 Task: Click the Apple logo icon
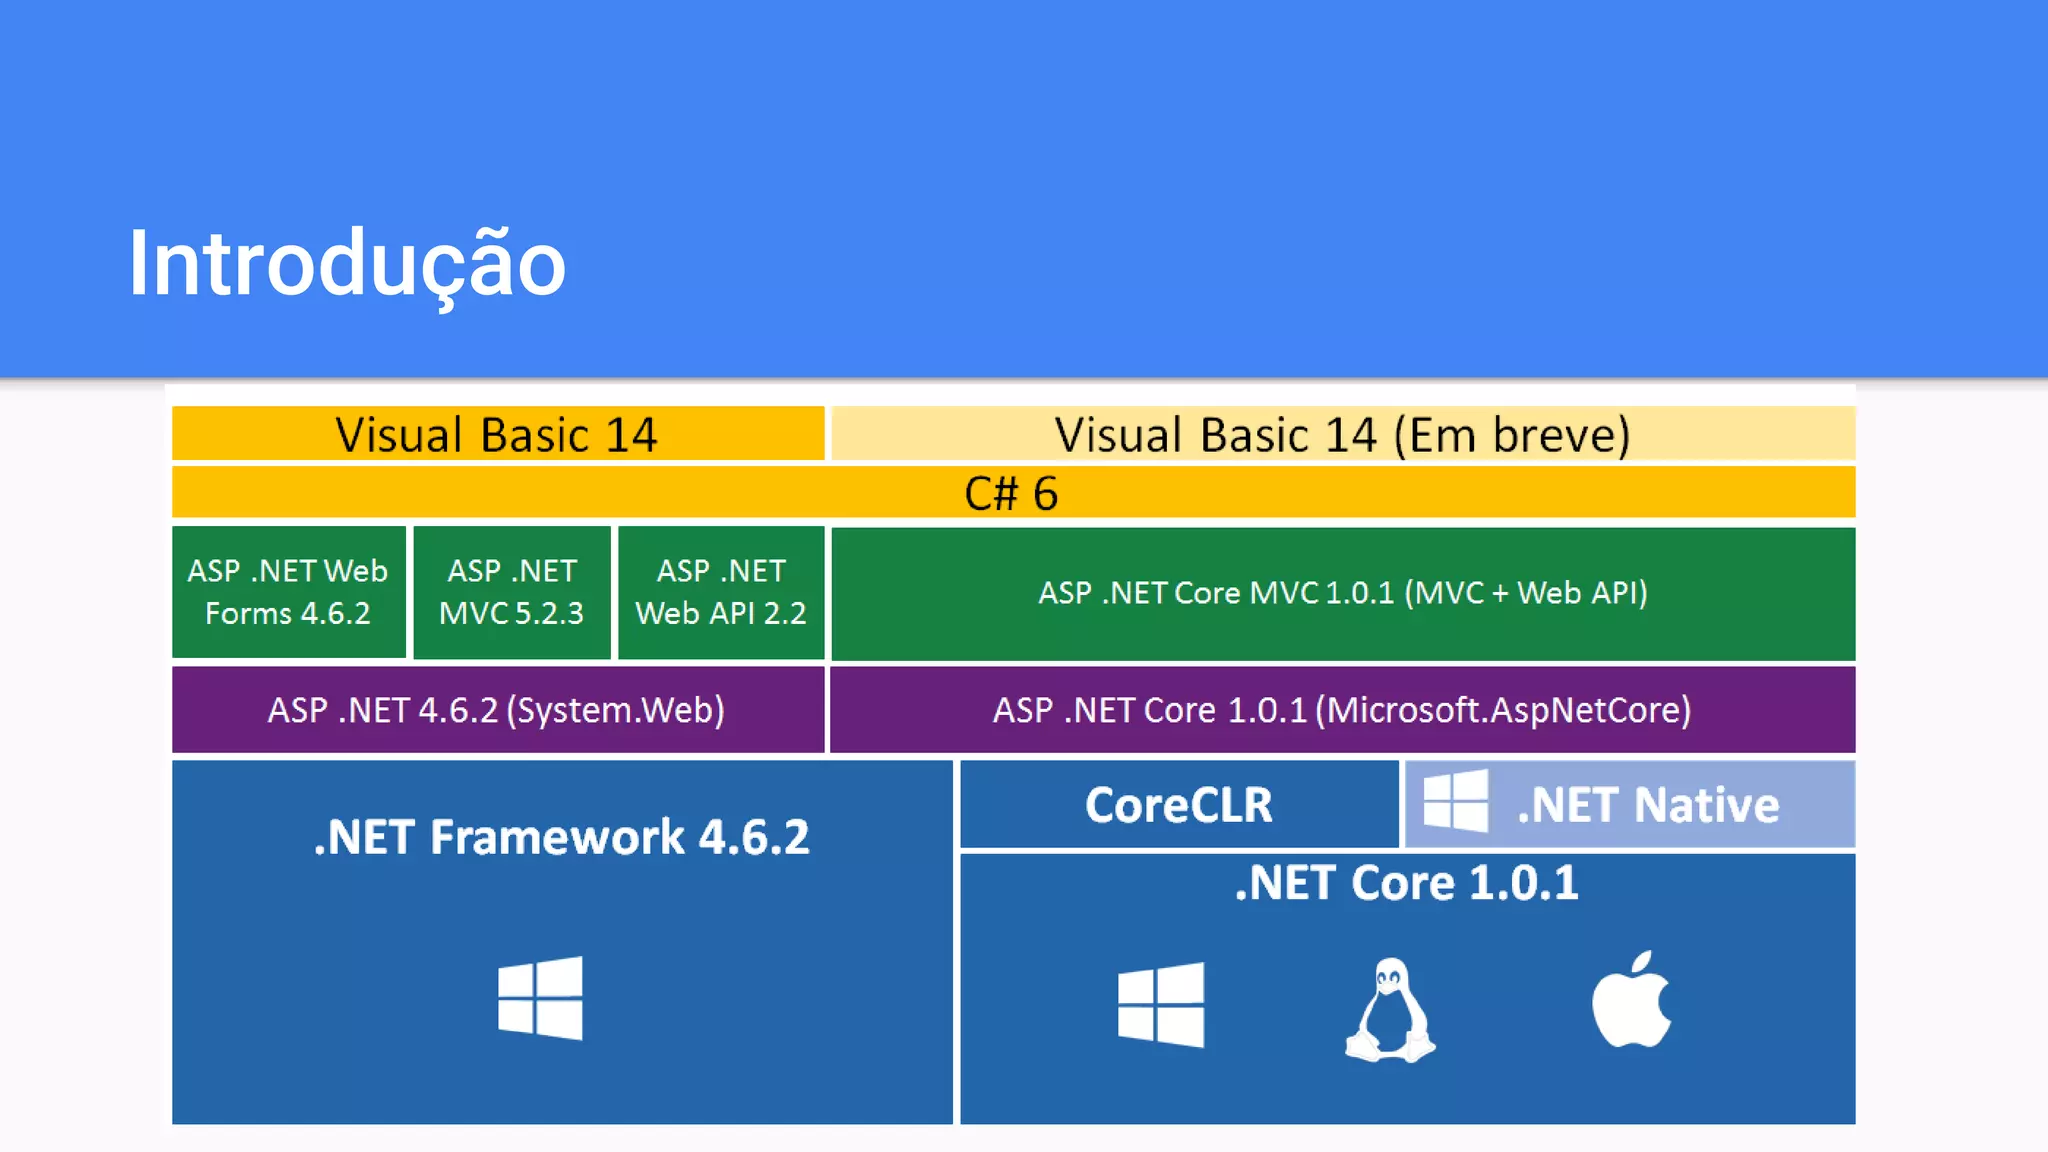point(1631,1000)
